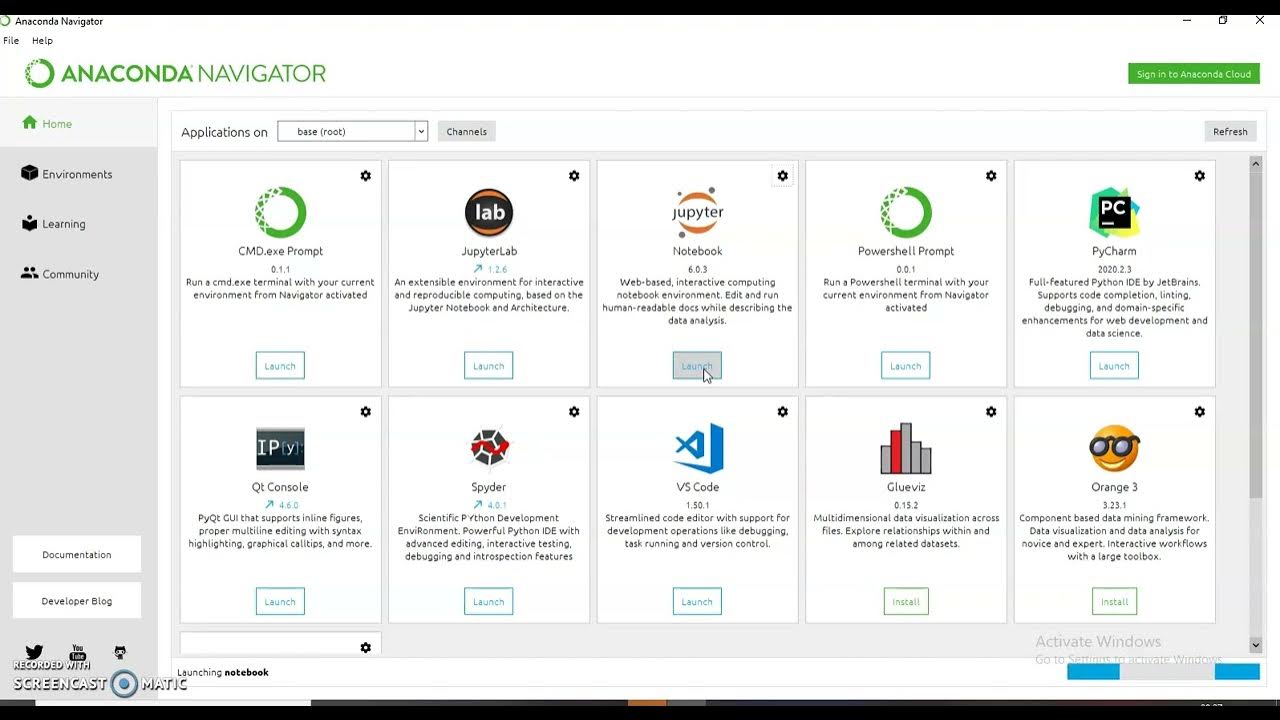The height and width of the screenshot is (720, 1280).
Task: Open settings gear on CMD.exe Prompt card
Action: (x=366, y=176)
